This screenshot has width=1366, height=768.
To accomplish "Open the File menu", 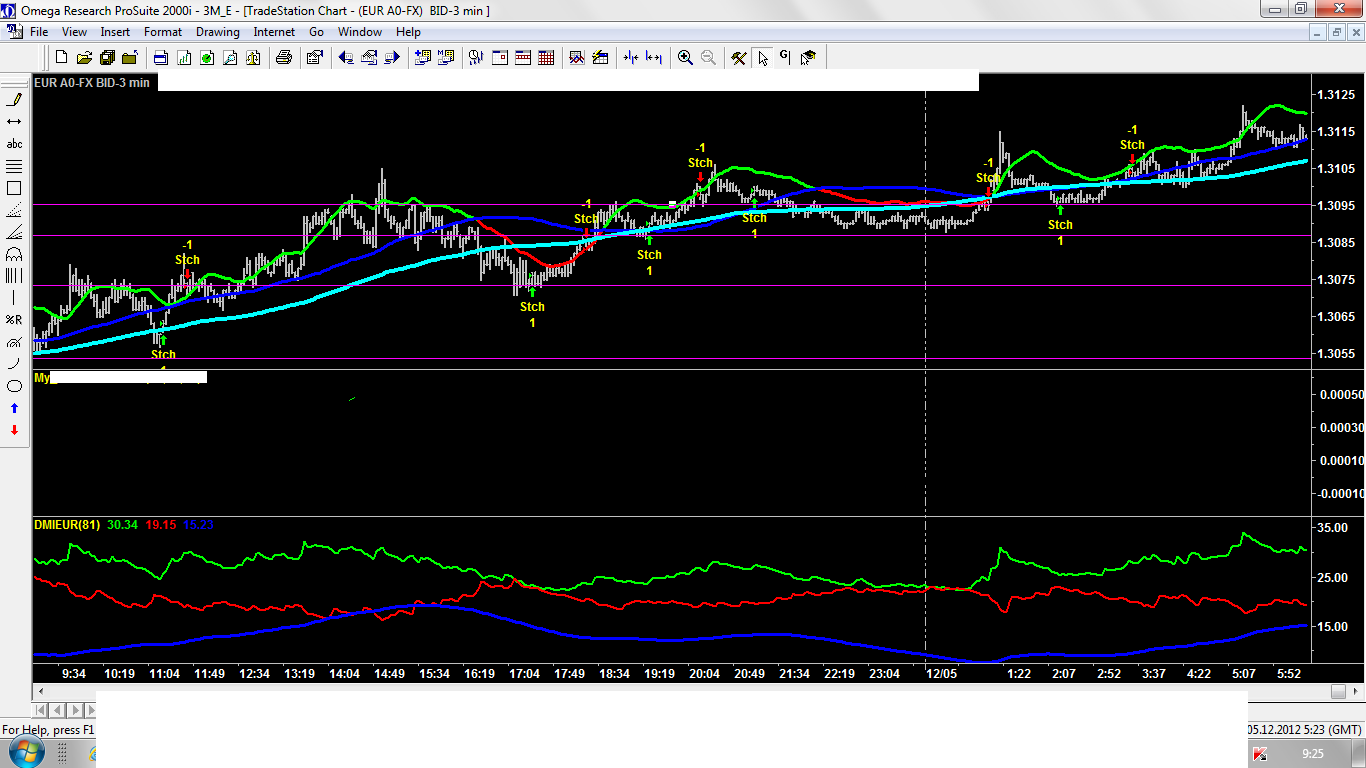I will [39, 32].
